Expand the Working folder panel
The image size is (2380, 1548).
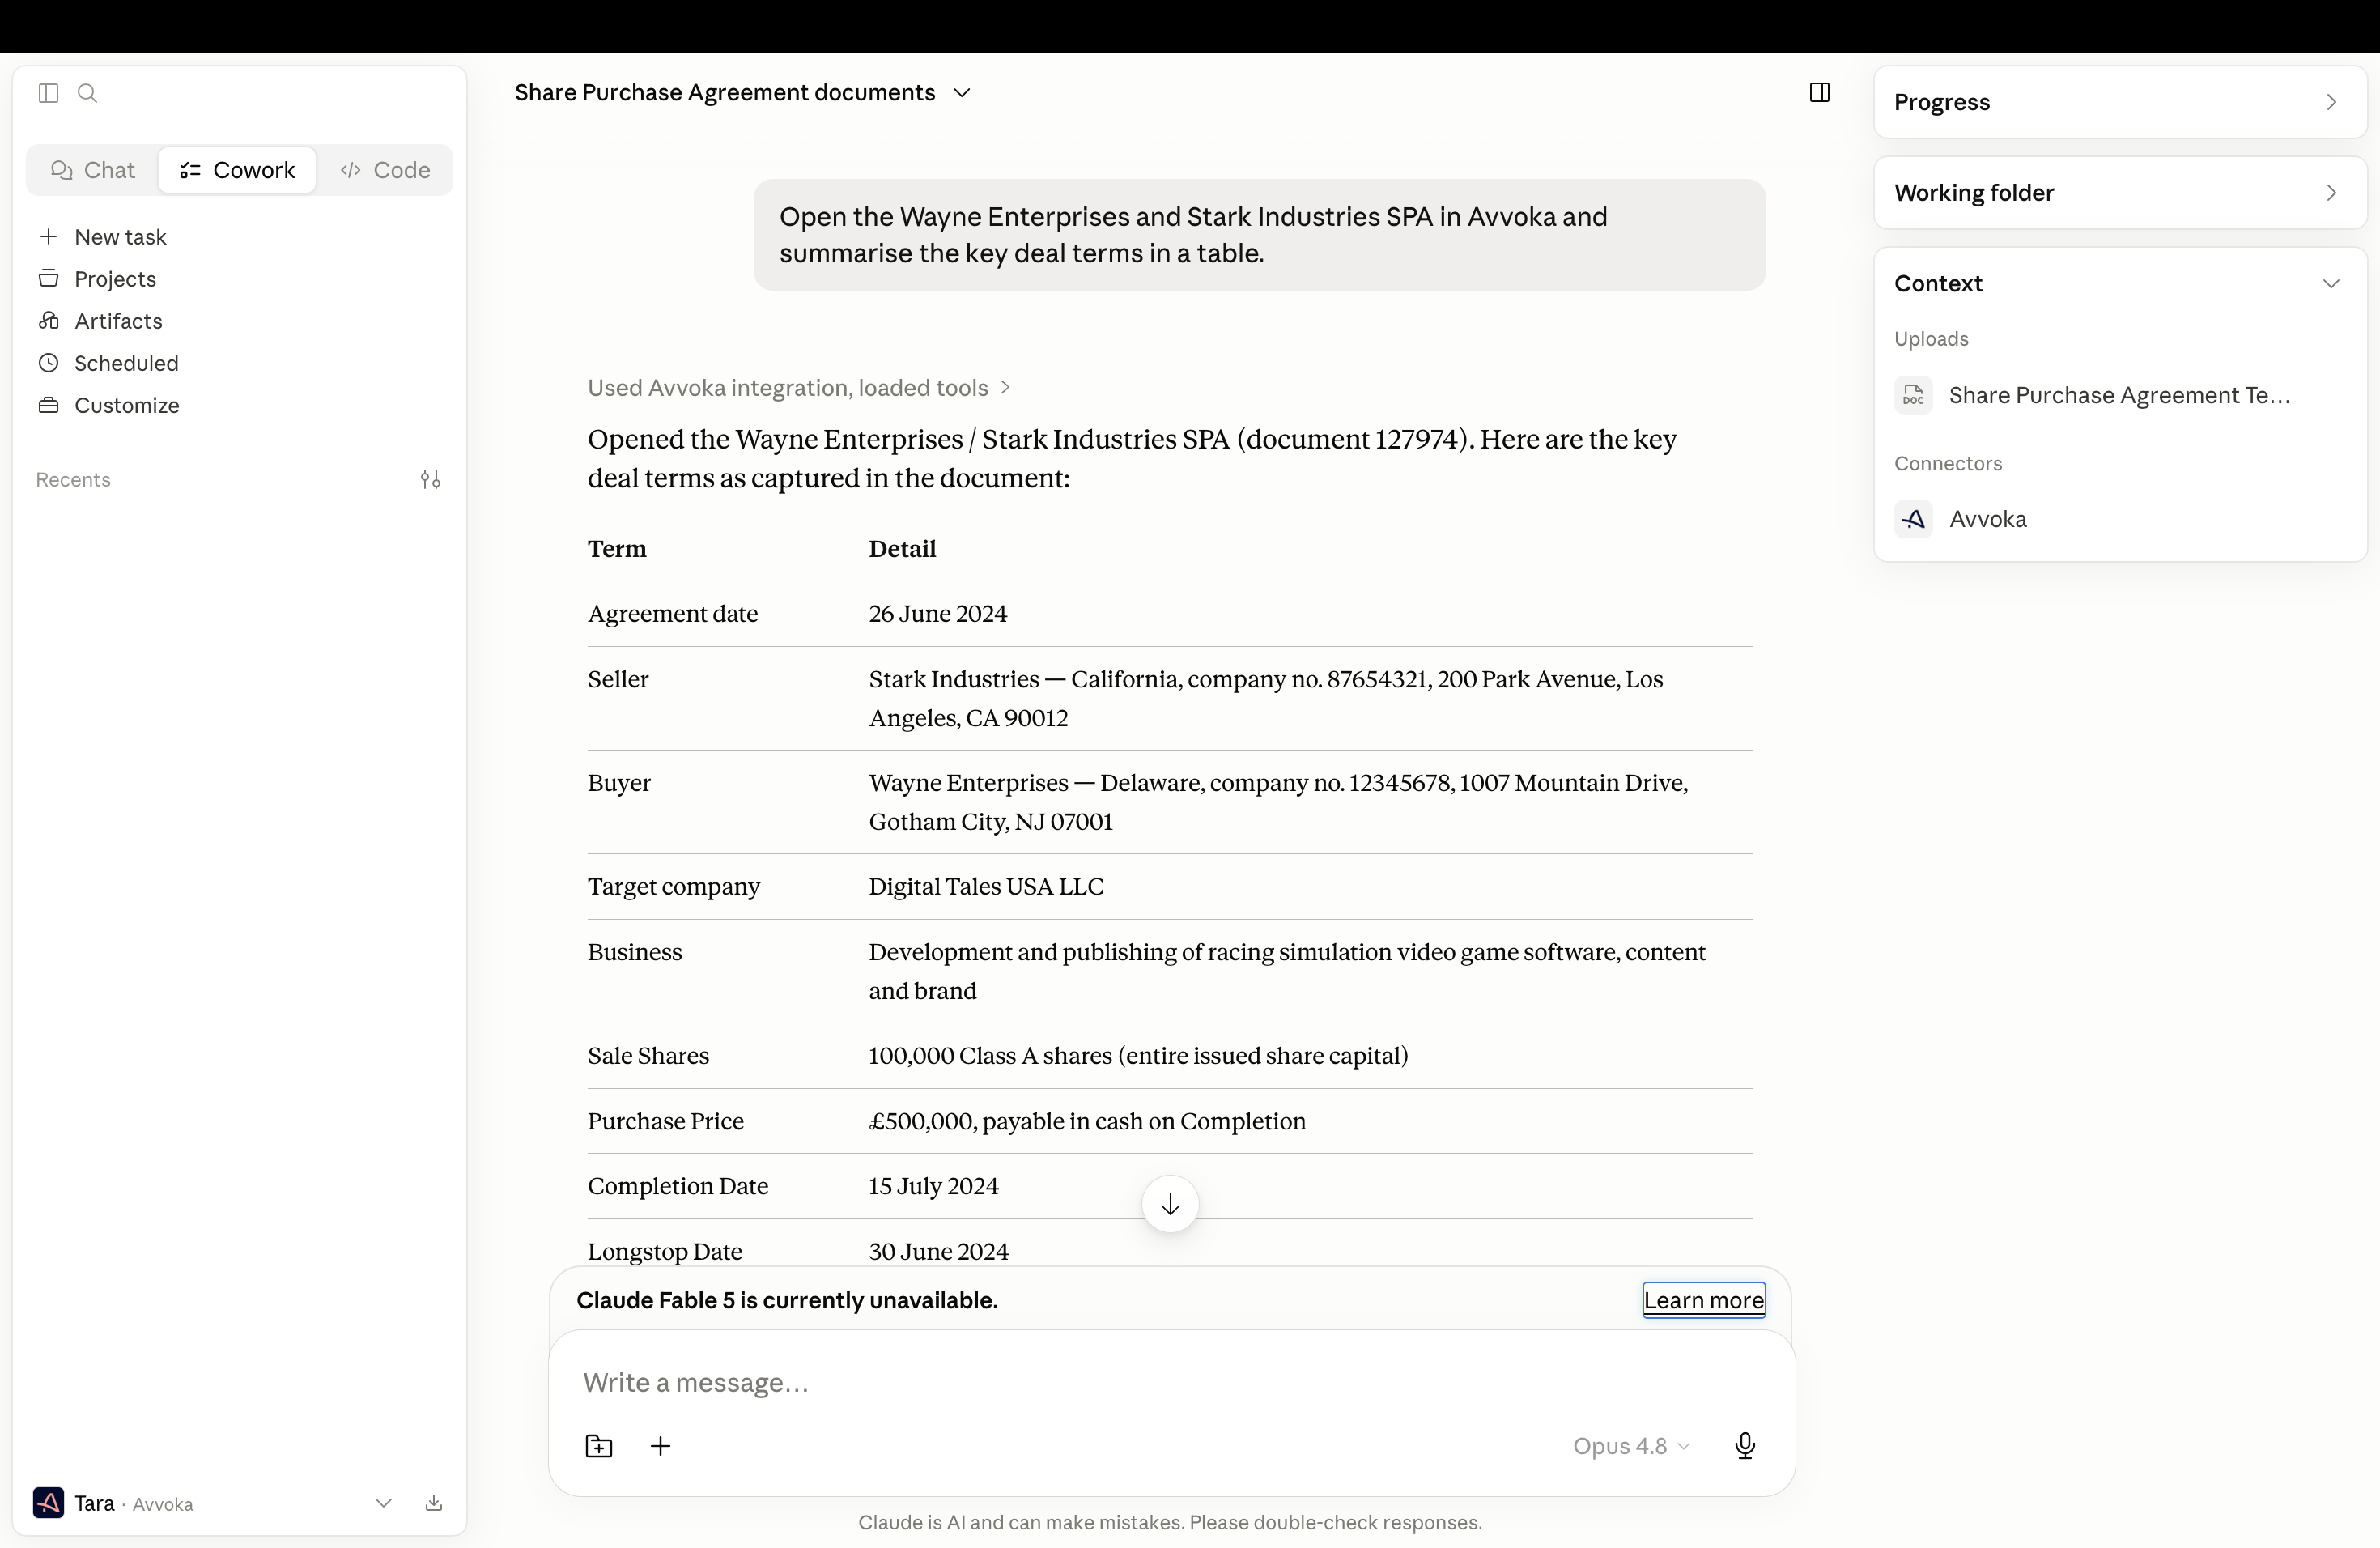pyautogui.click(x=2119, y=193)
